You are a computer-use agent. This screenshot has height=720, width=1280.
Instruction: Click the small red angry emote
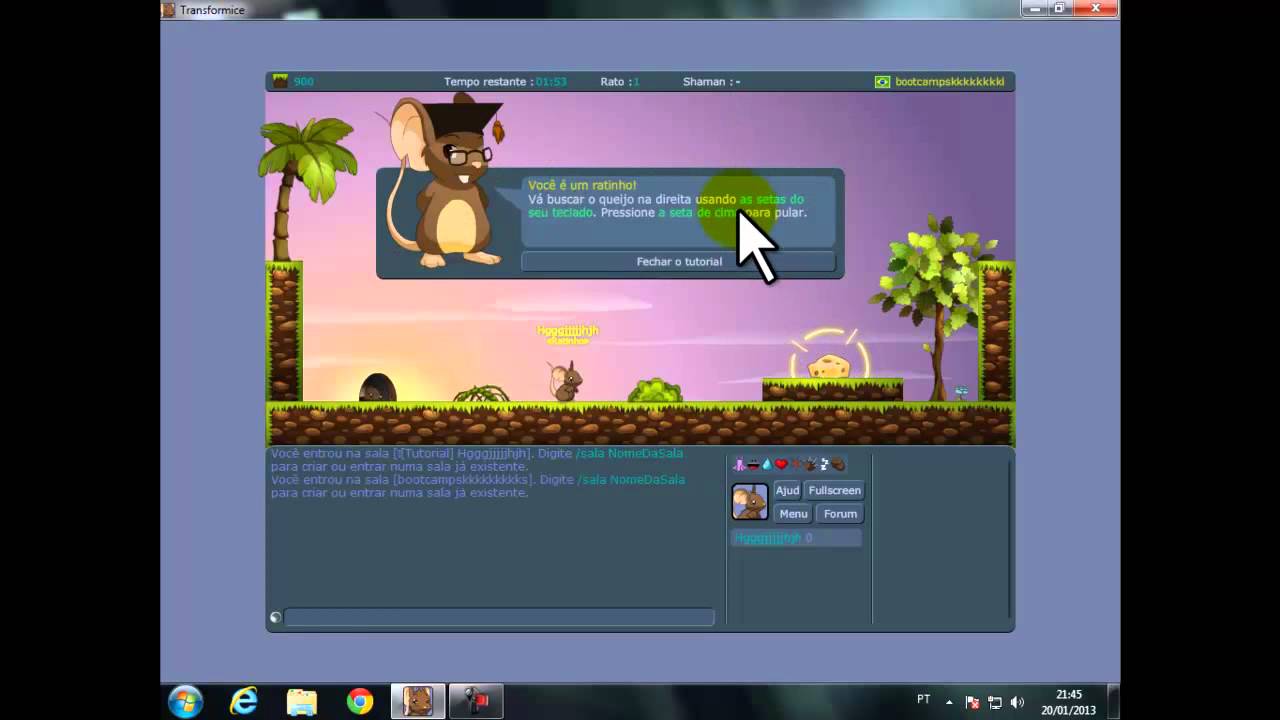[x=796, y=464]
